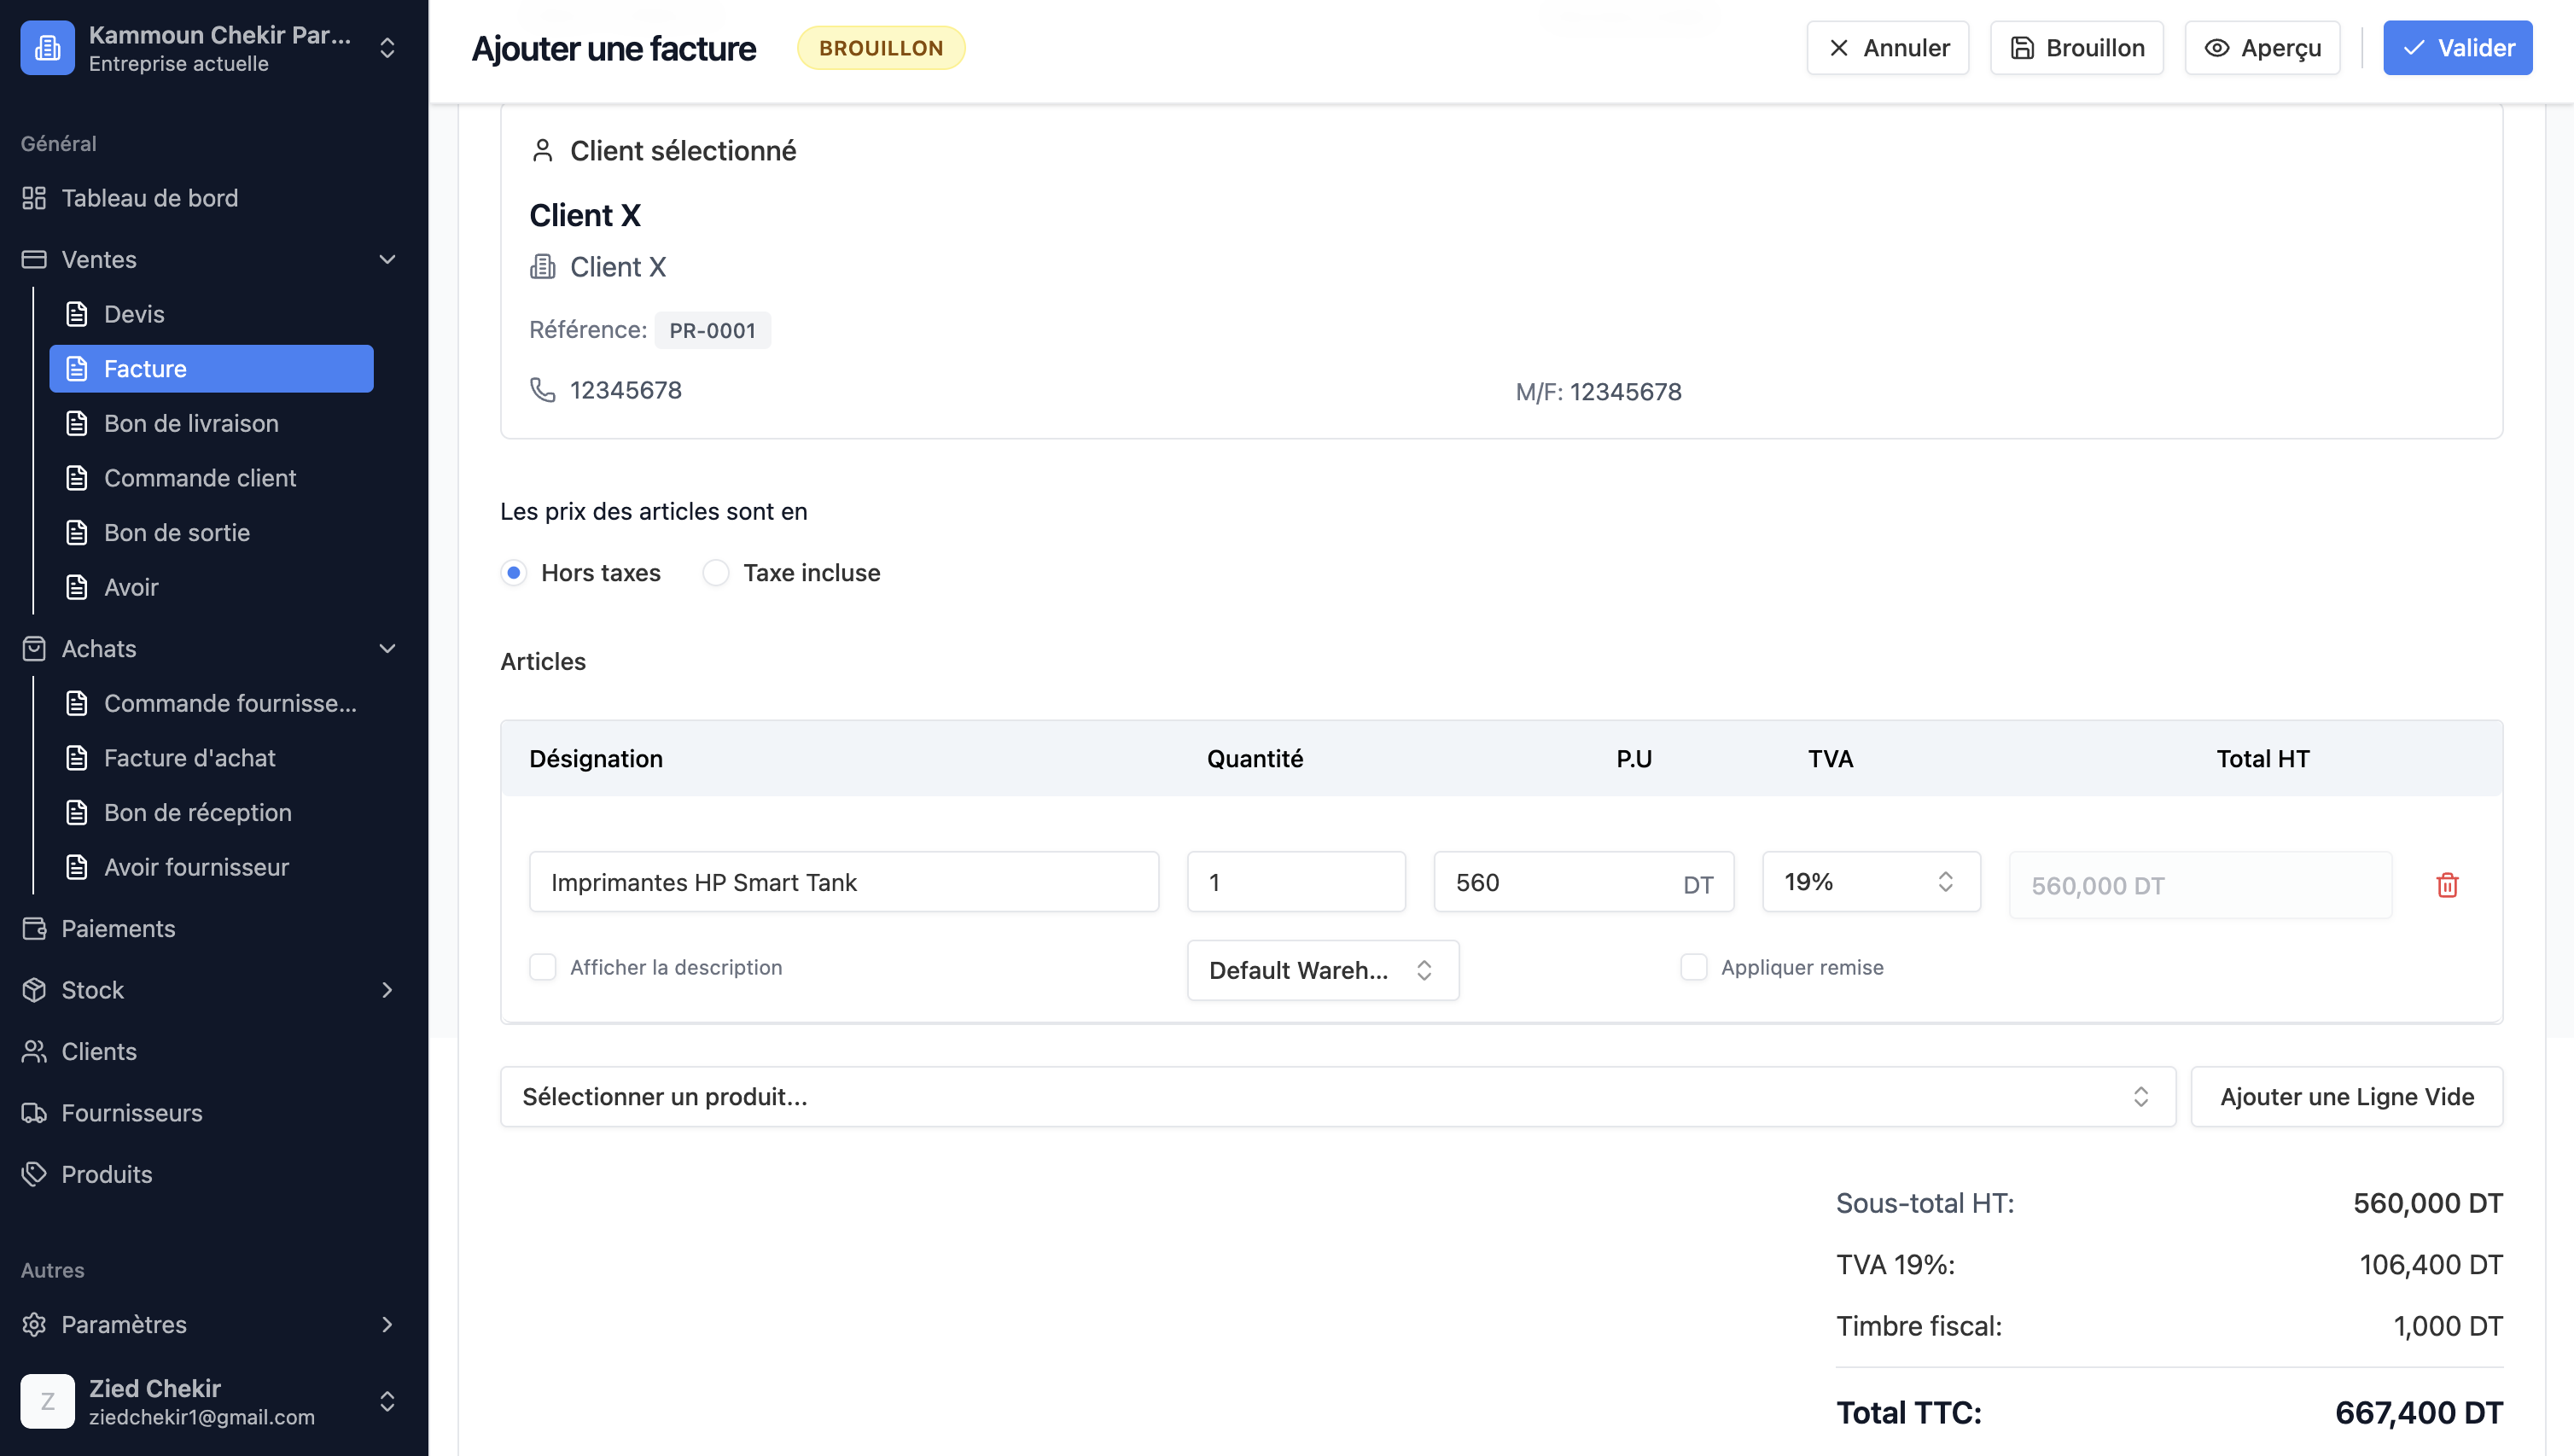Click the company building icon next to Client X
Viewport: 2574px width, 1456px height.
[543, 266]
